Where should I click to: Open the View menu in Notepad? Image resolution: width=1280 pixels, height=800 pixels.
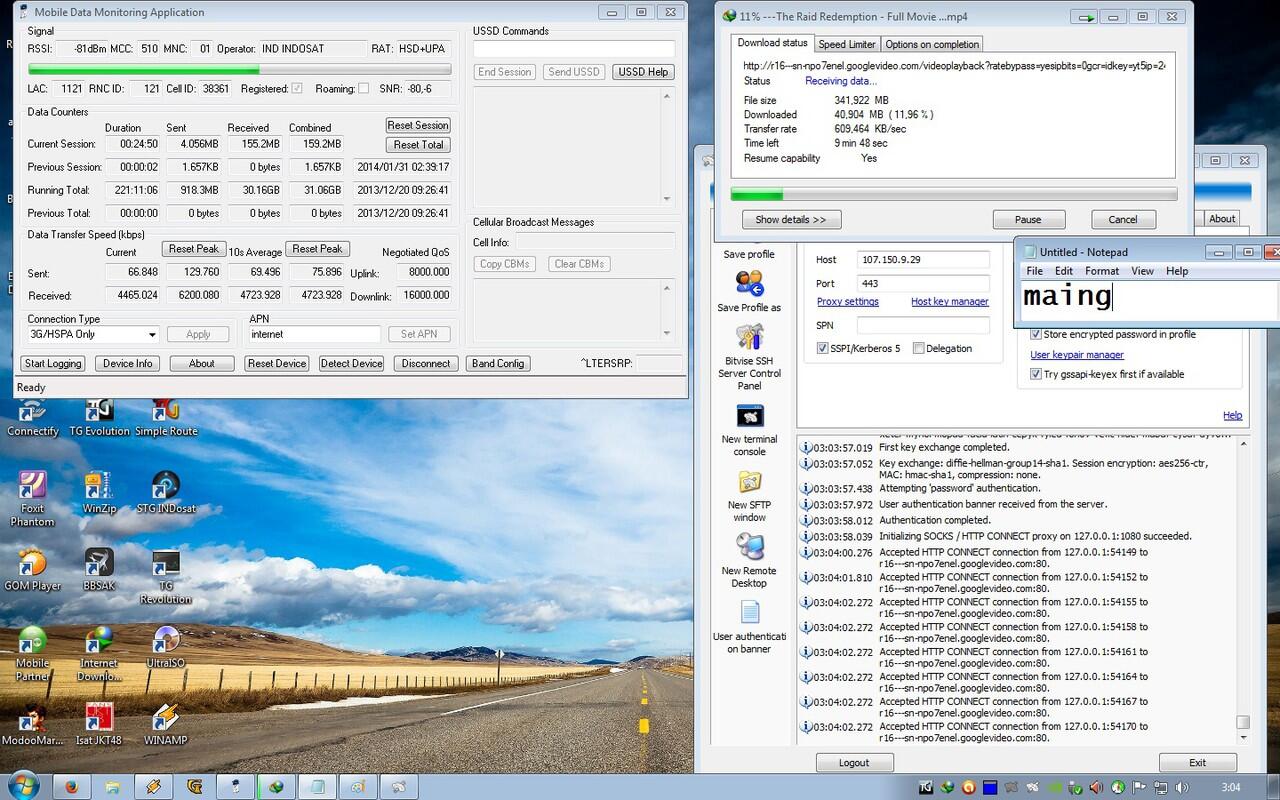click(x=1142, y=271)
